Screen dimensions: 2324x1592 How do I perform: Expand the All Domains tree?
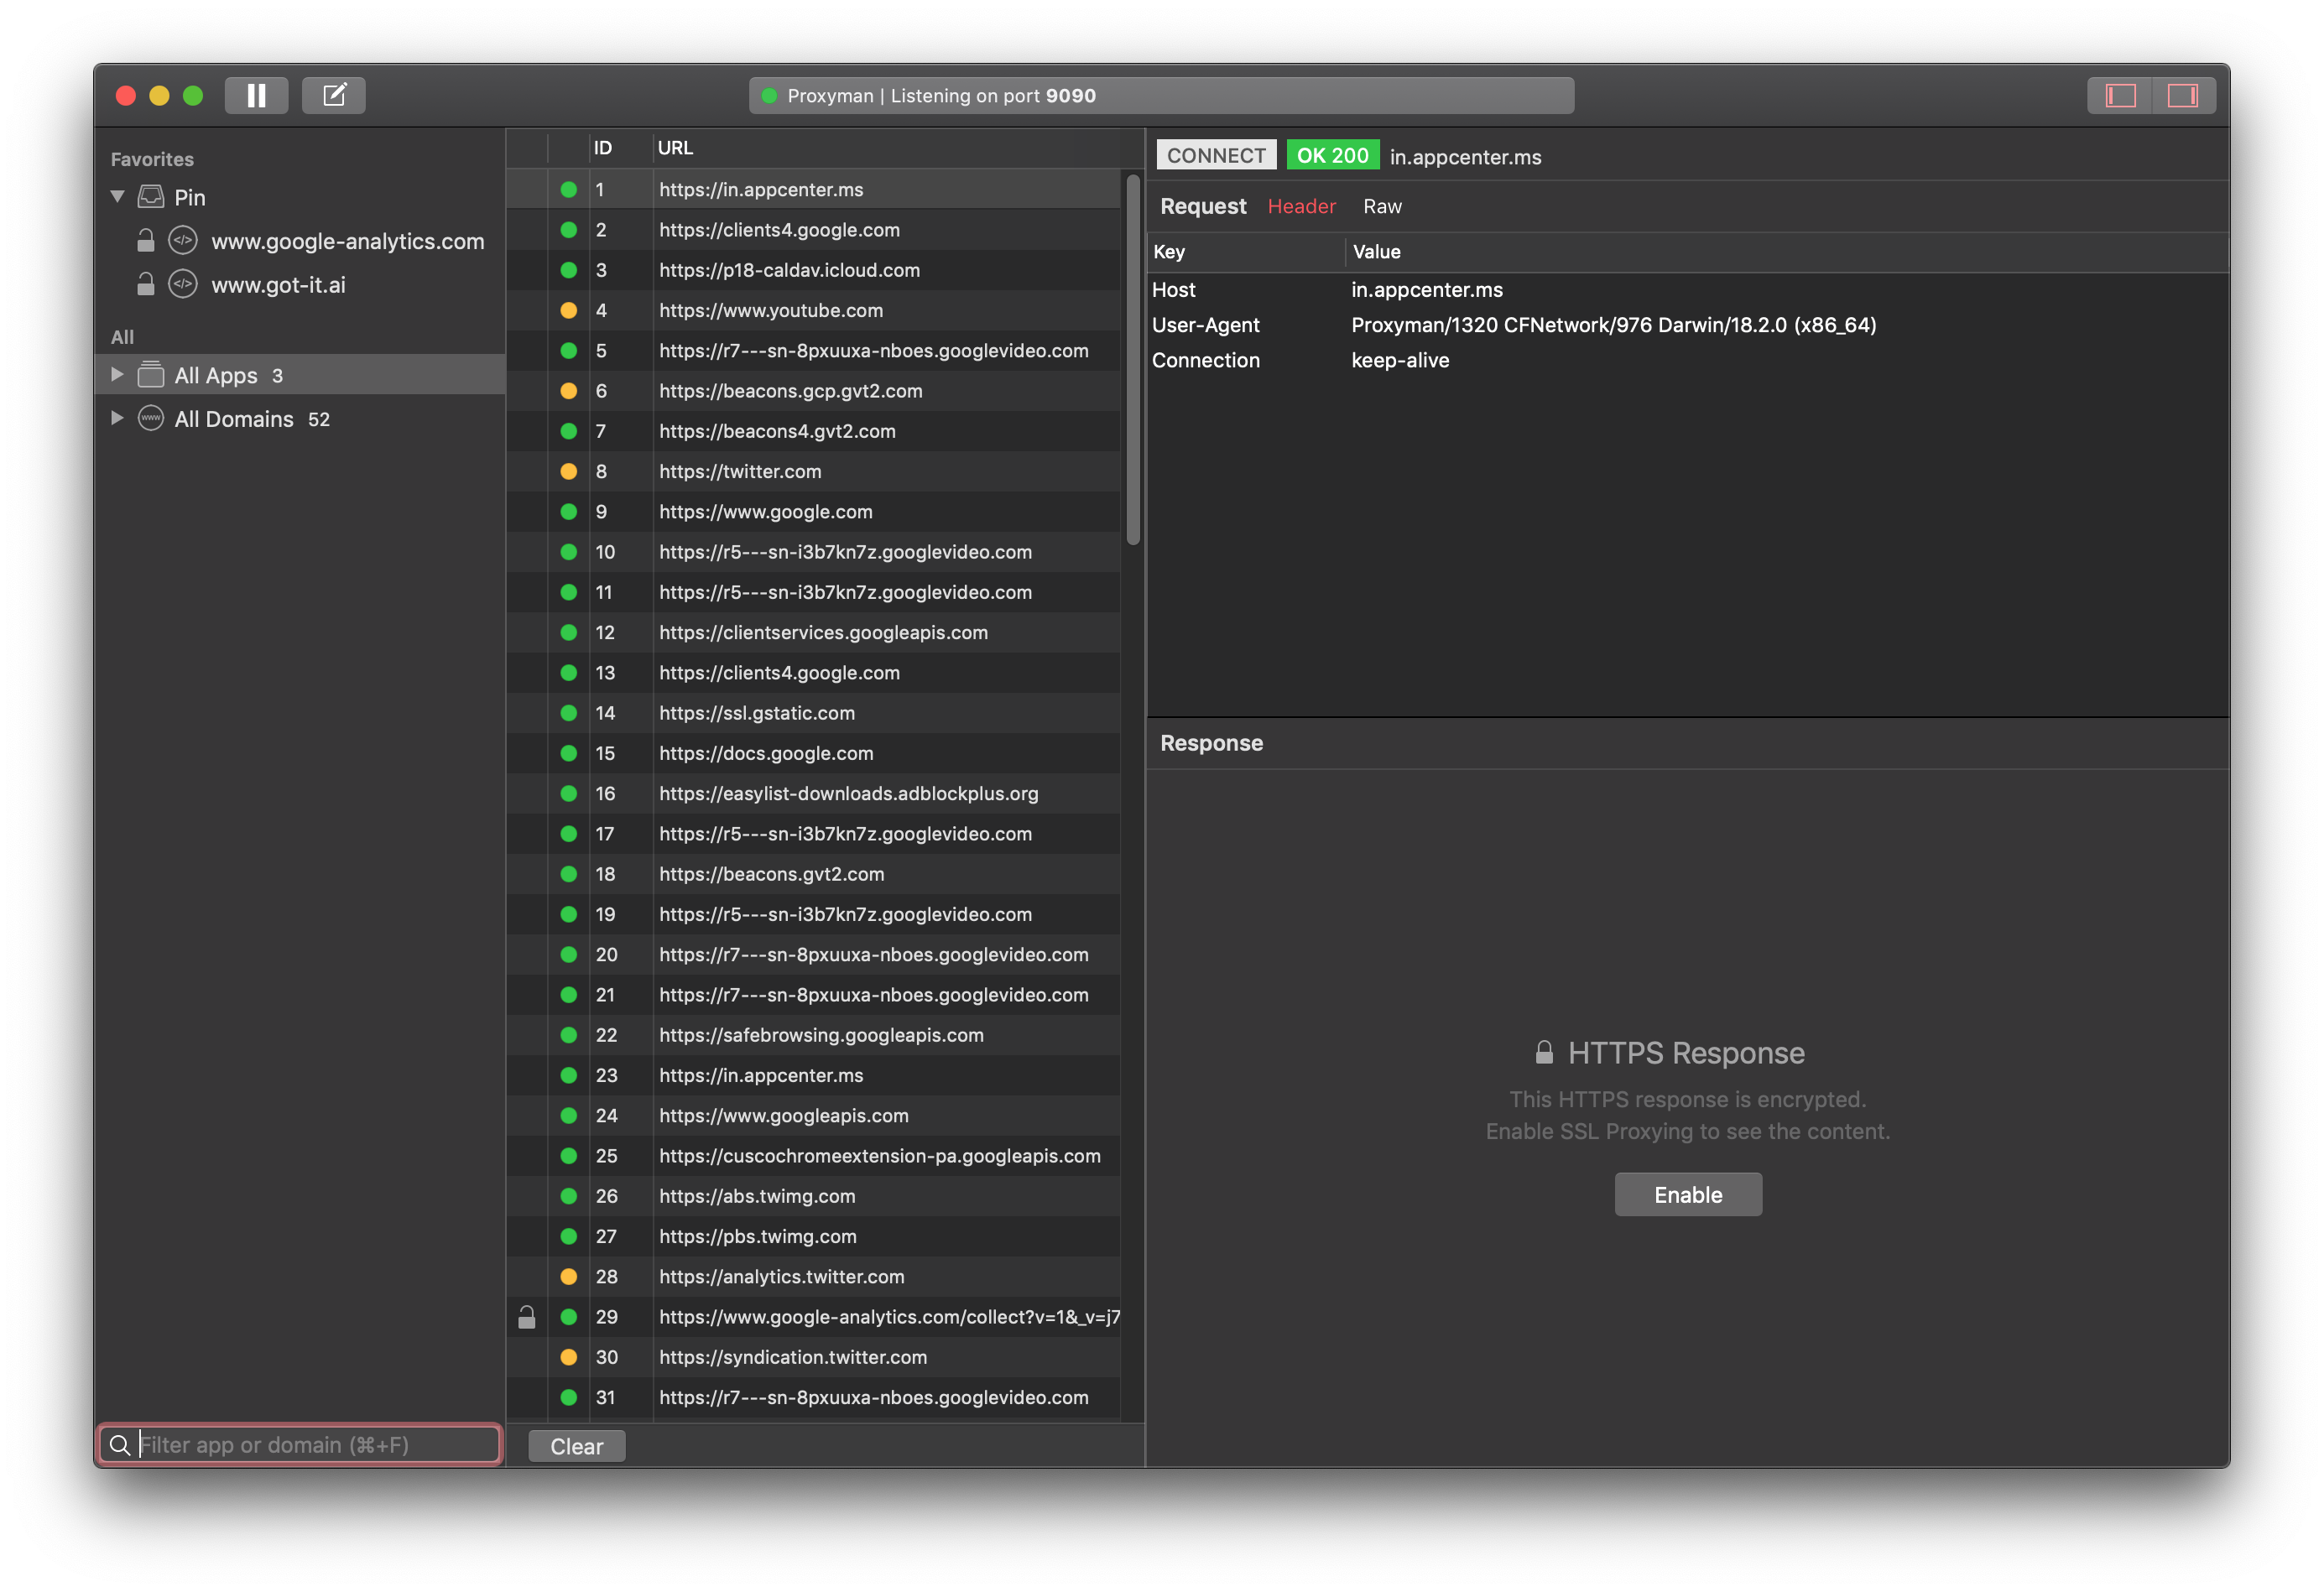(116, 418)
